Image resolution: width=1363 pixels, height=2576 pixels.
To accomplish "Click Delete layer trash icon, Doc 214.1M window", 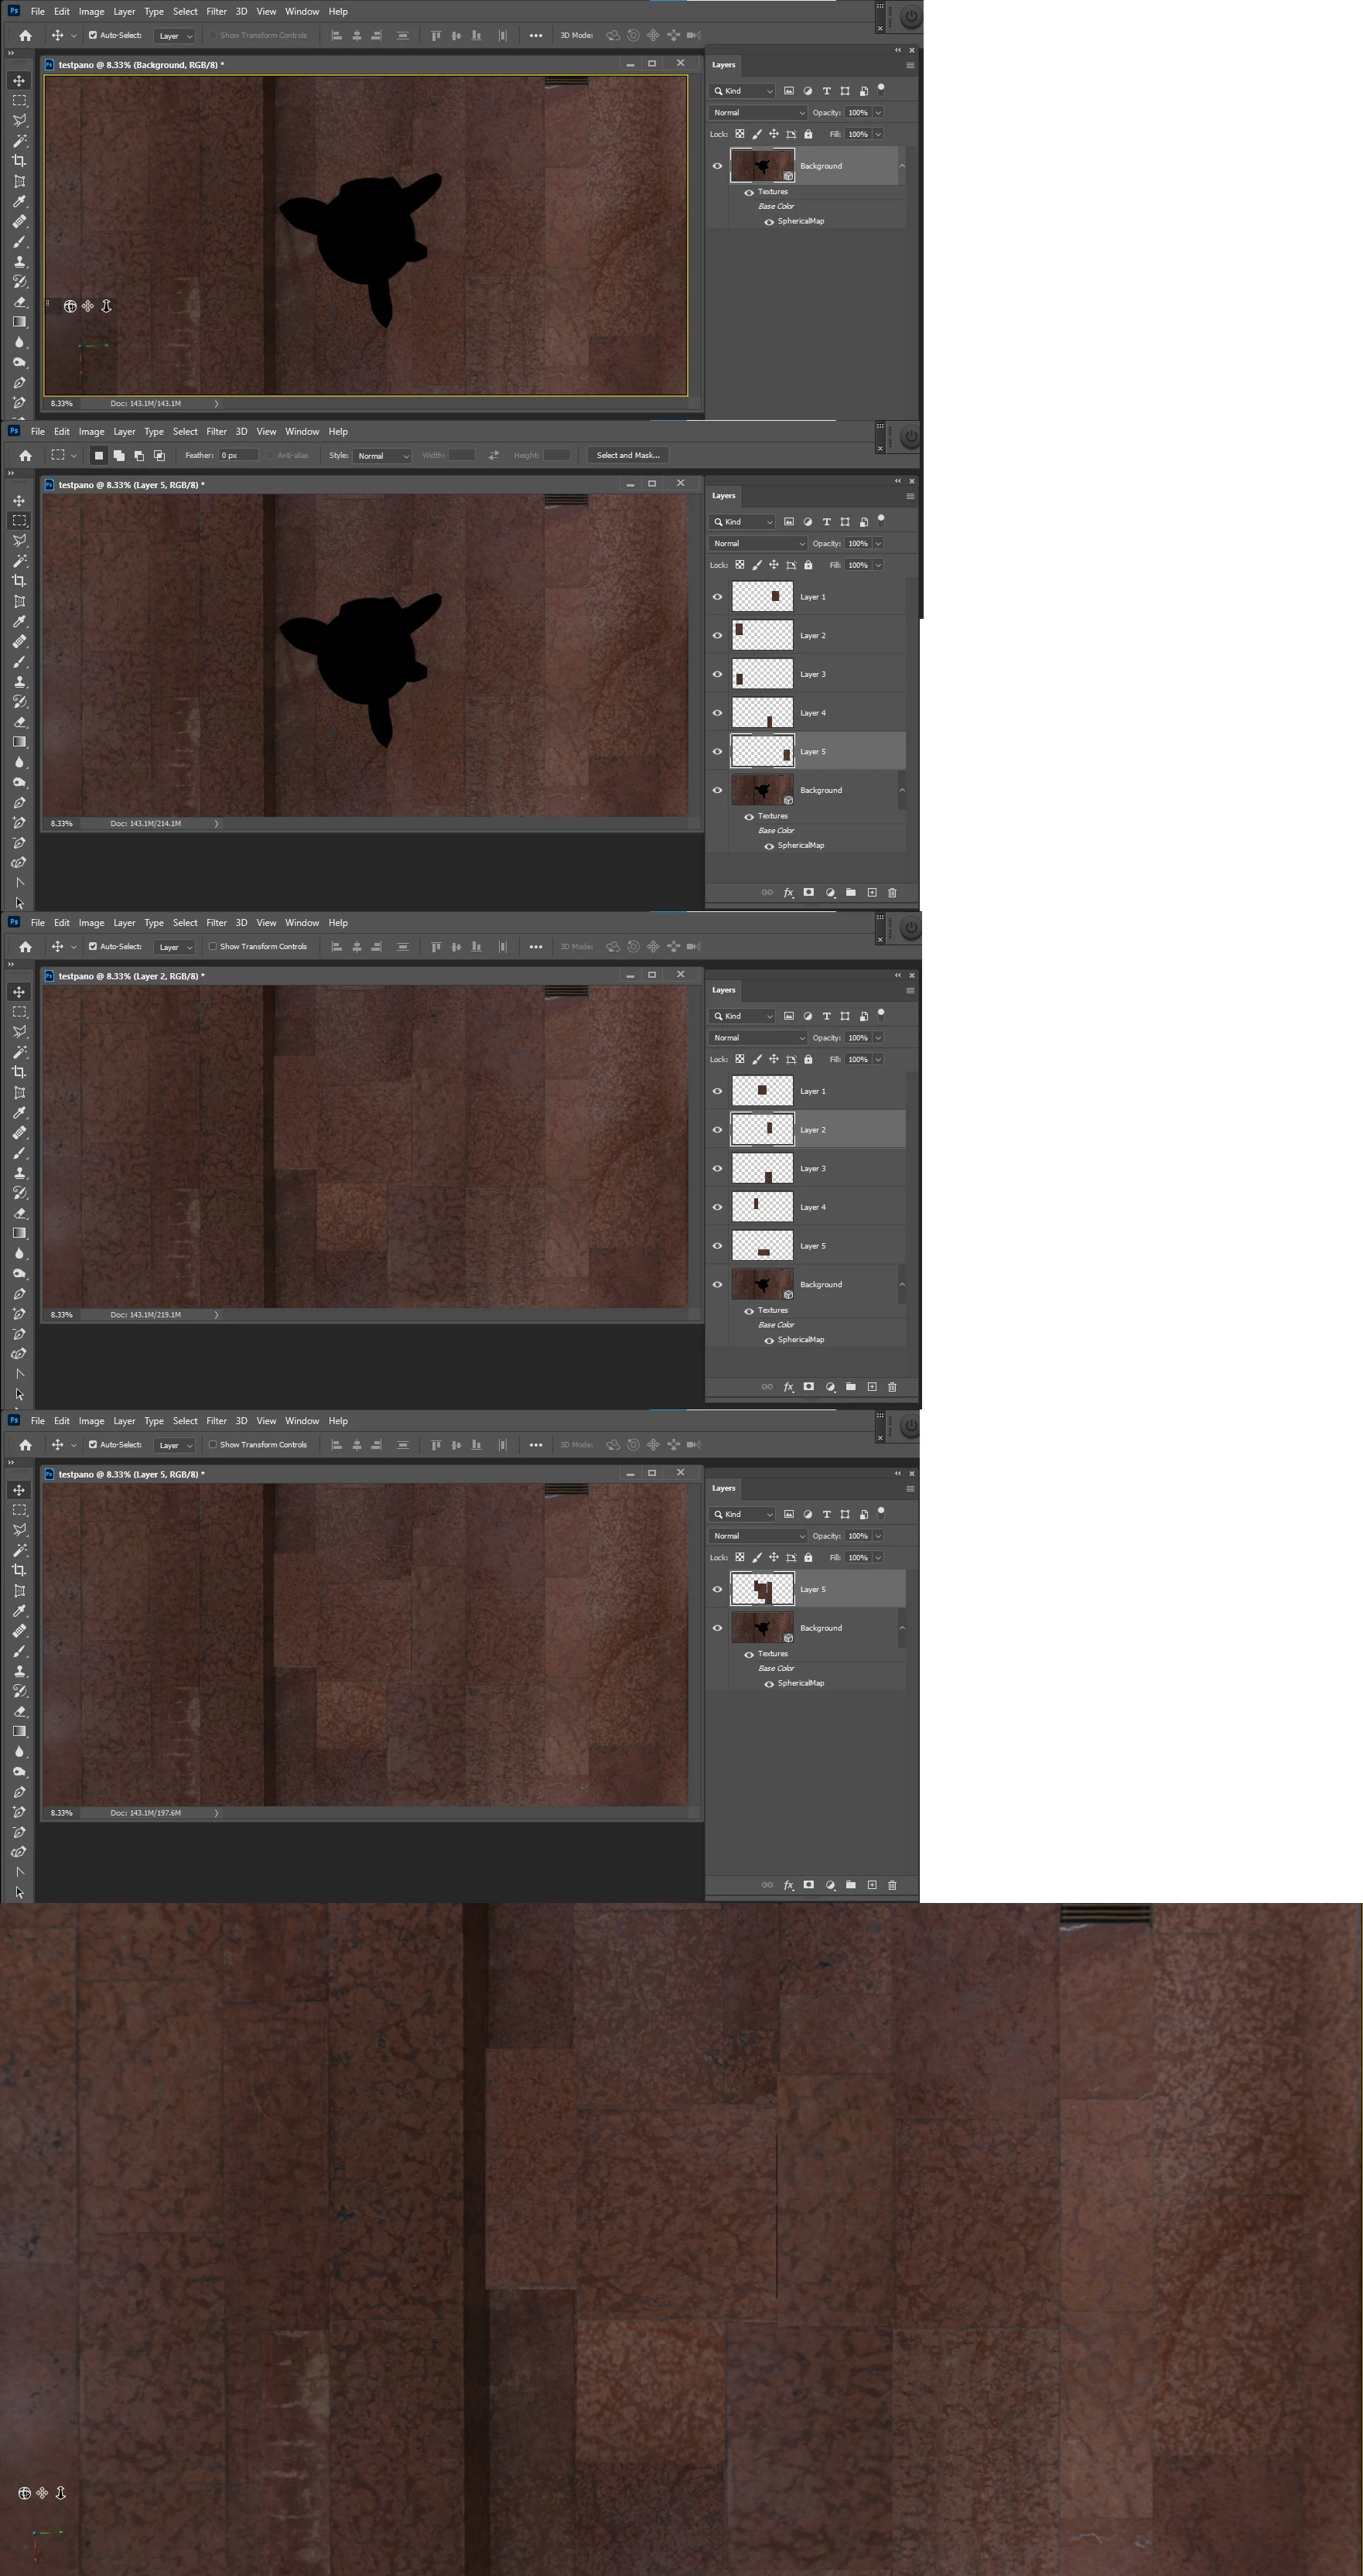I will click(x=892, y=892).
